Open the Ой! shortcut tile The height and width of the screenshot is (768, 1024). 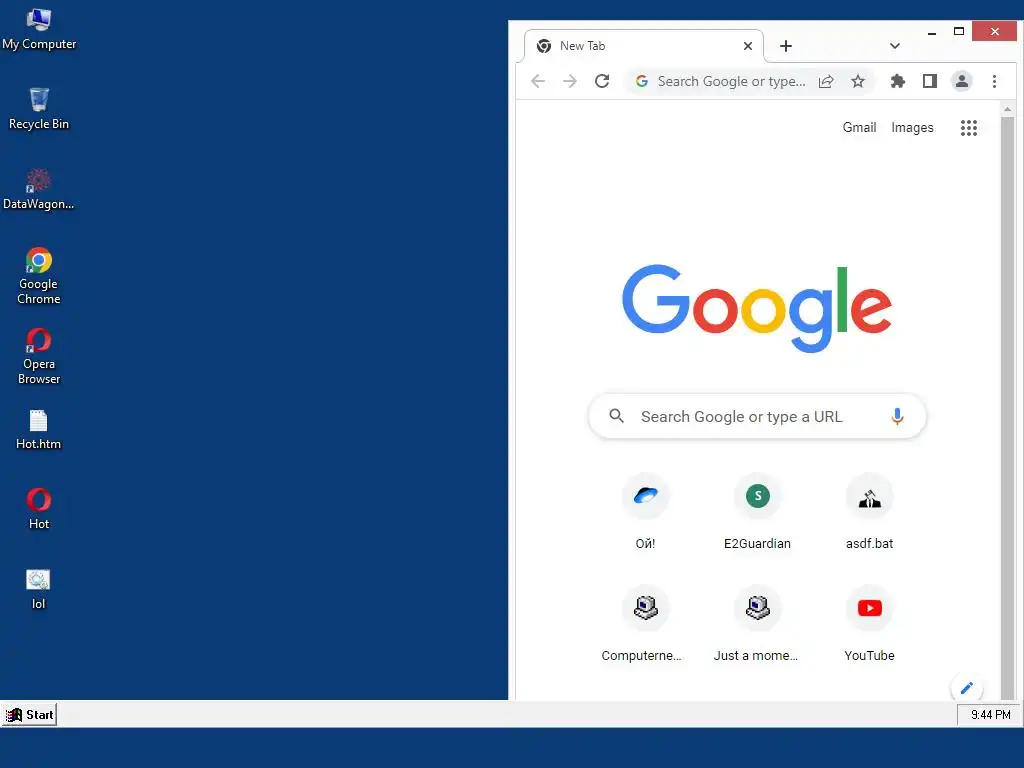(645, 511)
